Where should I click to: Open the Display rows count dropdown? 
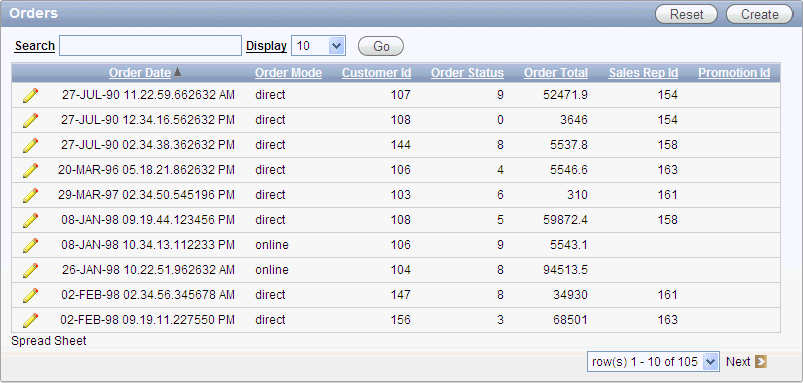pos(319,46)
